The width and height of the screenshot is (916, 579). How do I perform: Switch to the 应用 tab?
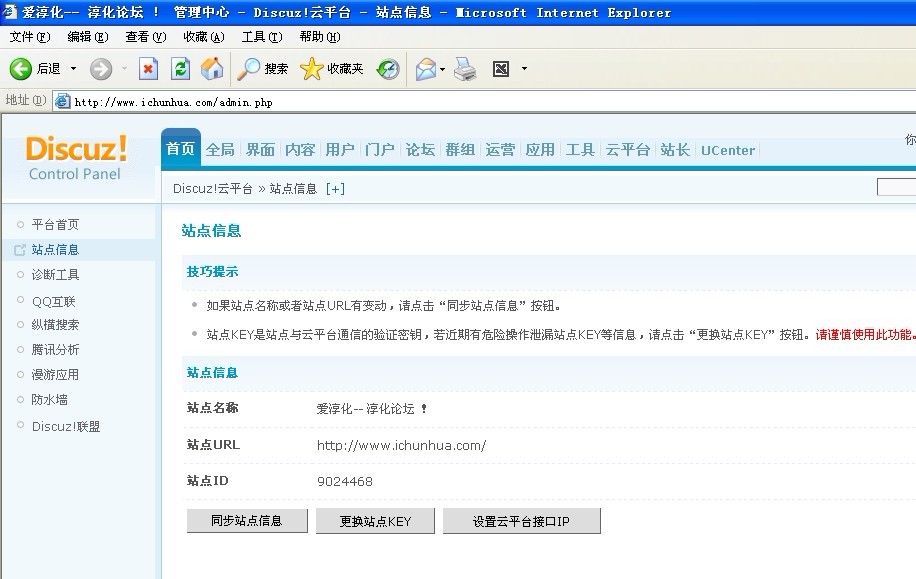[540, 150]
